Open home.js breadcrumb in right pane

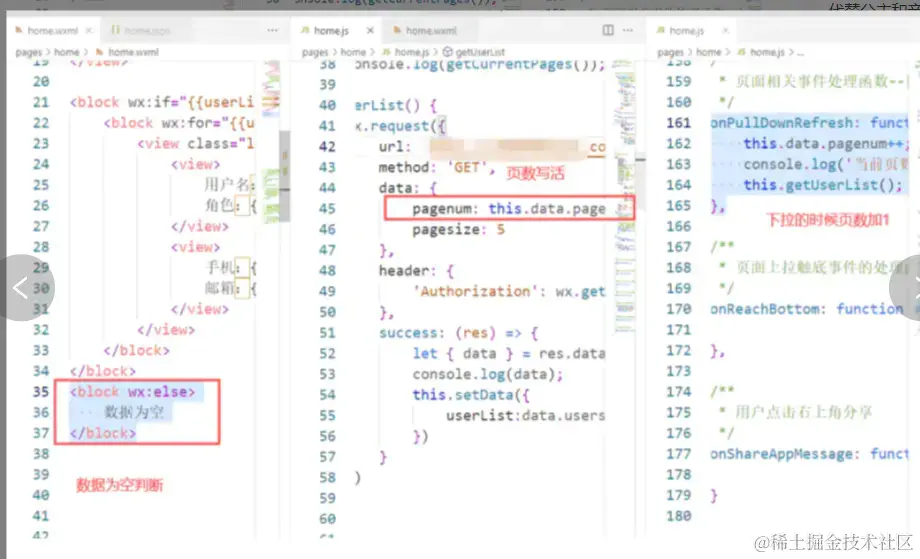[767, 52]
